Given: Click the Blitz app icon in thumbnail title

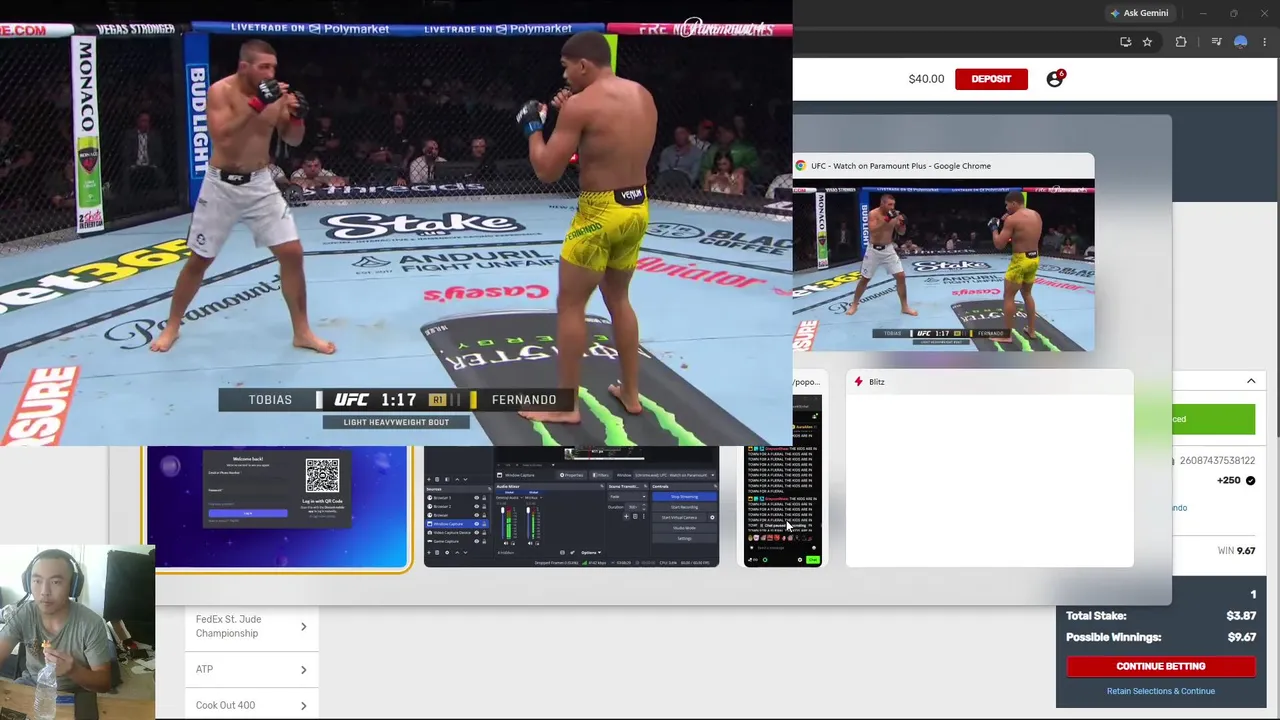Looking at the screenshot, I should click(x=858, y=382).
